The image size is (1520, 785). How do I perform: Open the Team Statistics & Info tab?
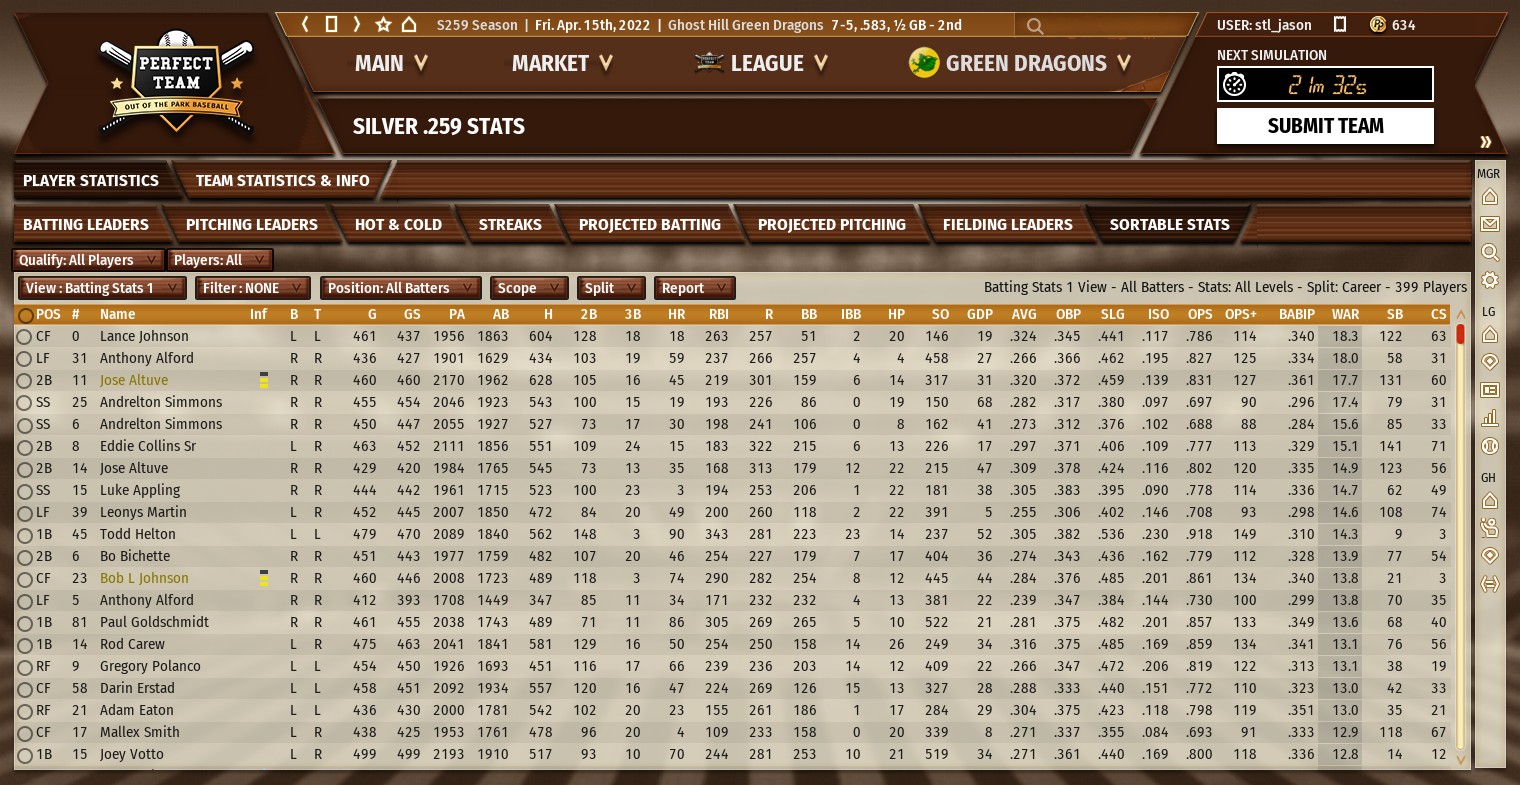pyautogui.click(x=282, y=181)
